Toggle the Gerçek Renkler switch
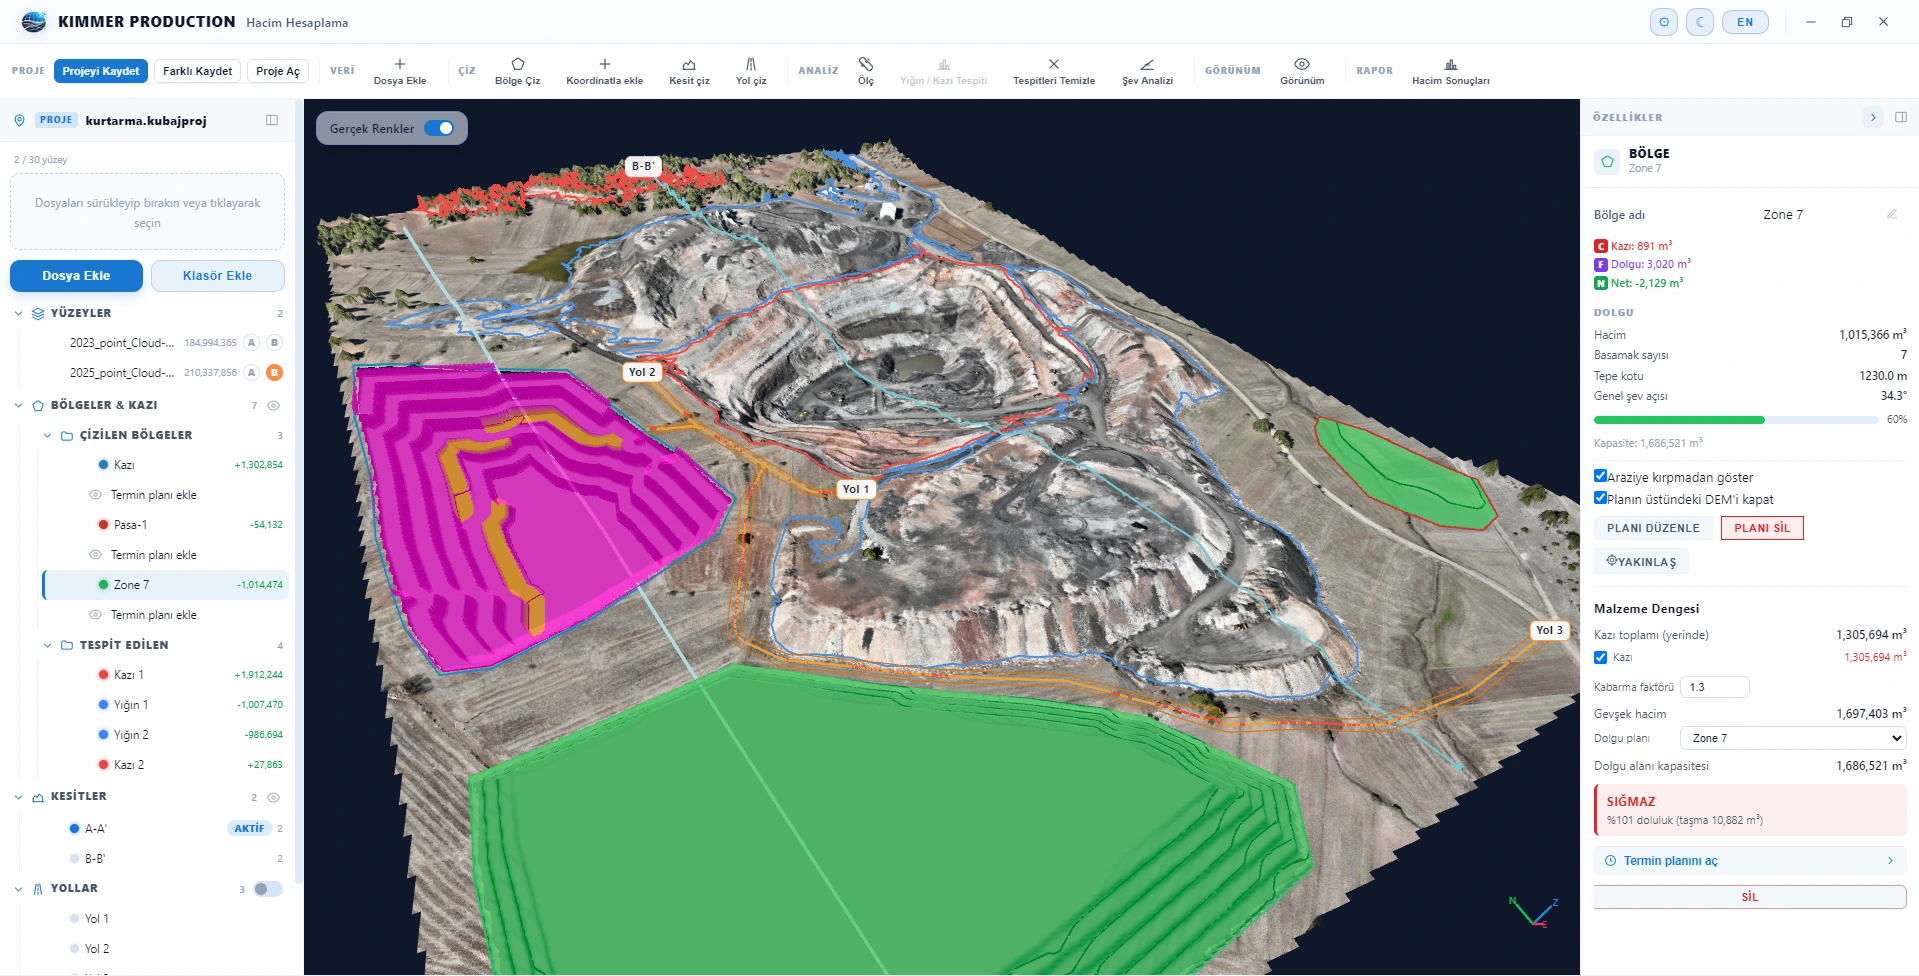1919x976 pixels. coord(439,128)
